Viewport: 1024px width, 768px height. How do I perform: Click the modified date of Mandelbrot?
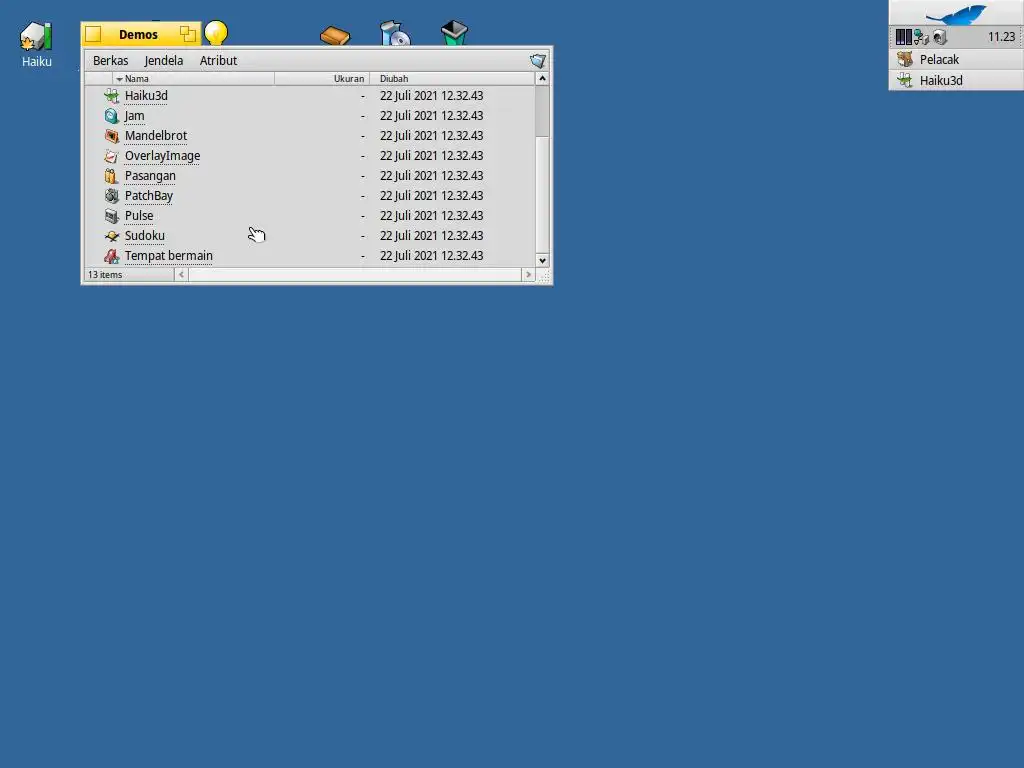432,136
